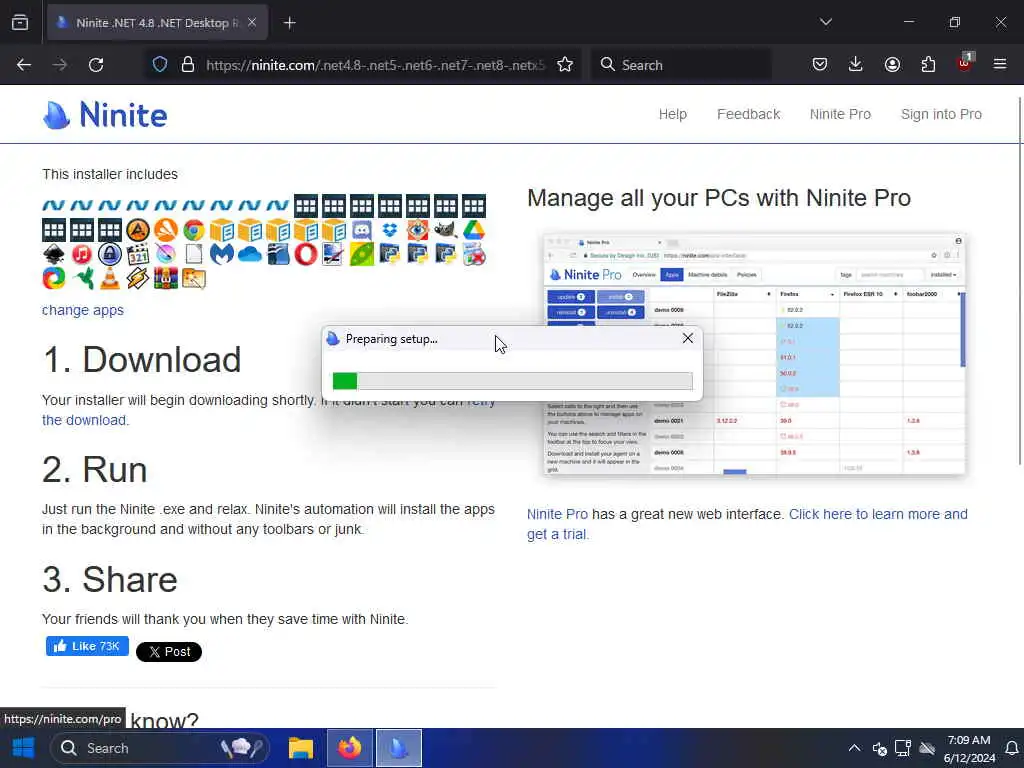Click the Ninite Pro screenshot thumbnail
The width and height of the screenshot is (1024, 768).
pos(754,354)
